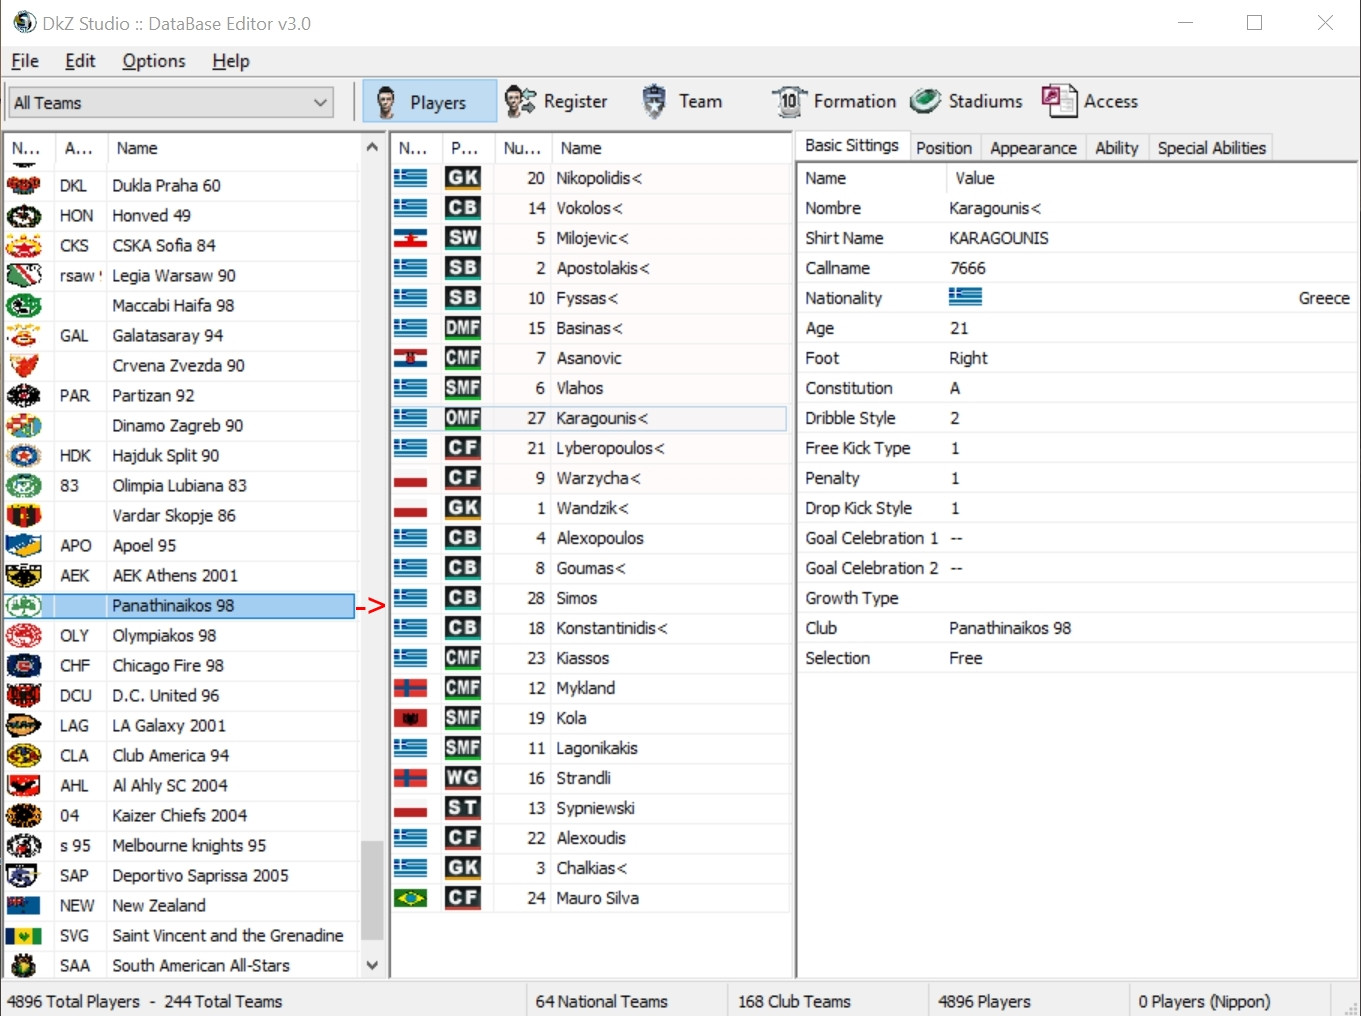This screenshot has height=1016, width=1361.
Task: Click the Value column header
Action: click(1151, 178)
